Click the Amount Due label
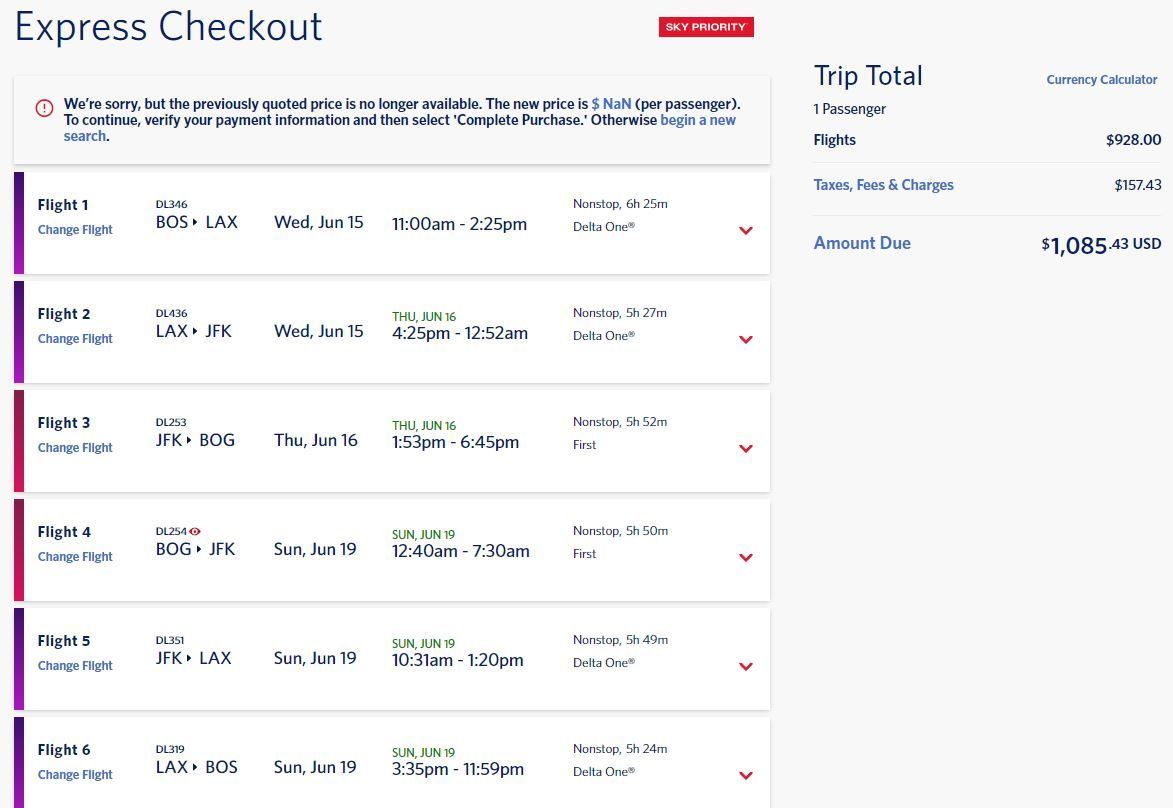 [862, 243]
